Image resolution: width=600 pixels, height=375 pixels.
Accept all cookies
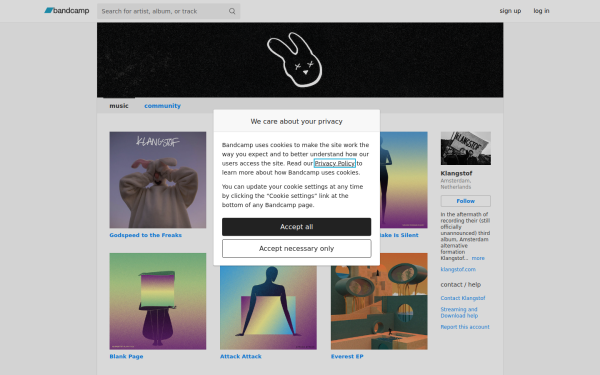click(297, 227)
